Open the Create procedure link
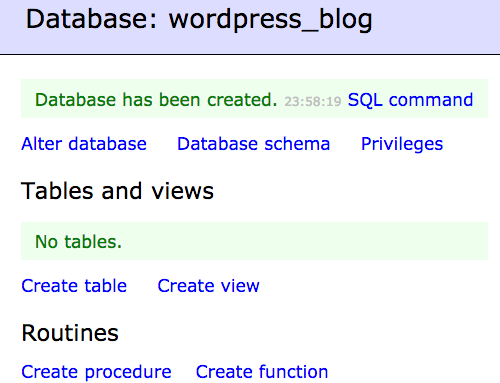 [x=96, y=372]
